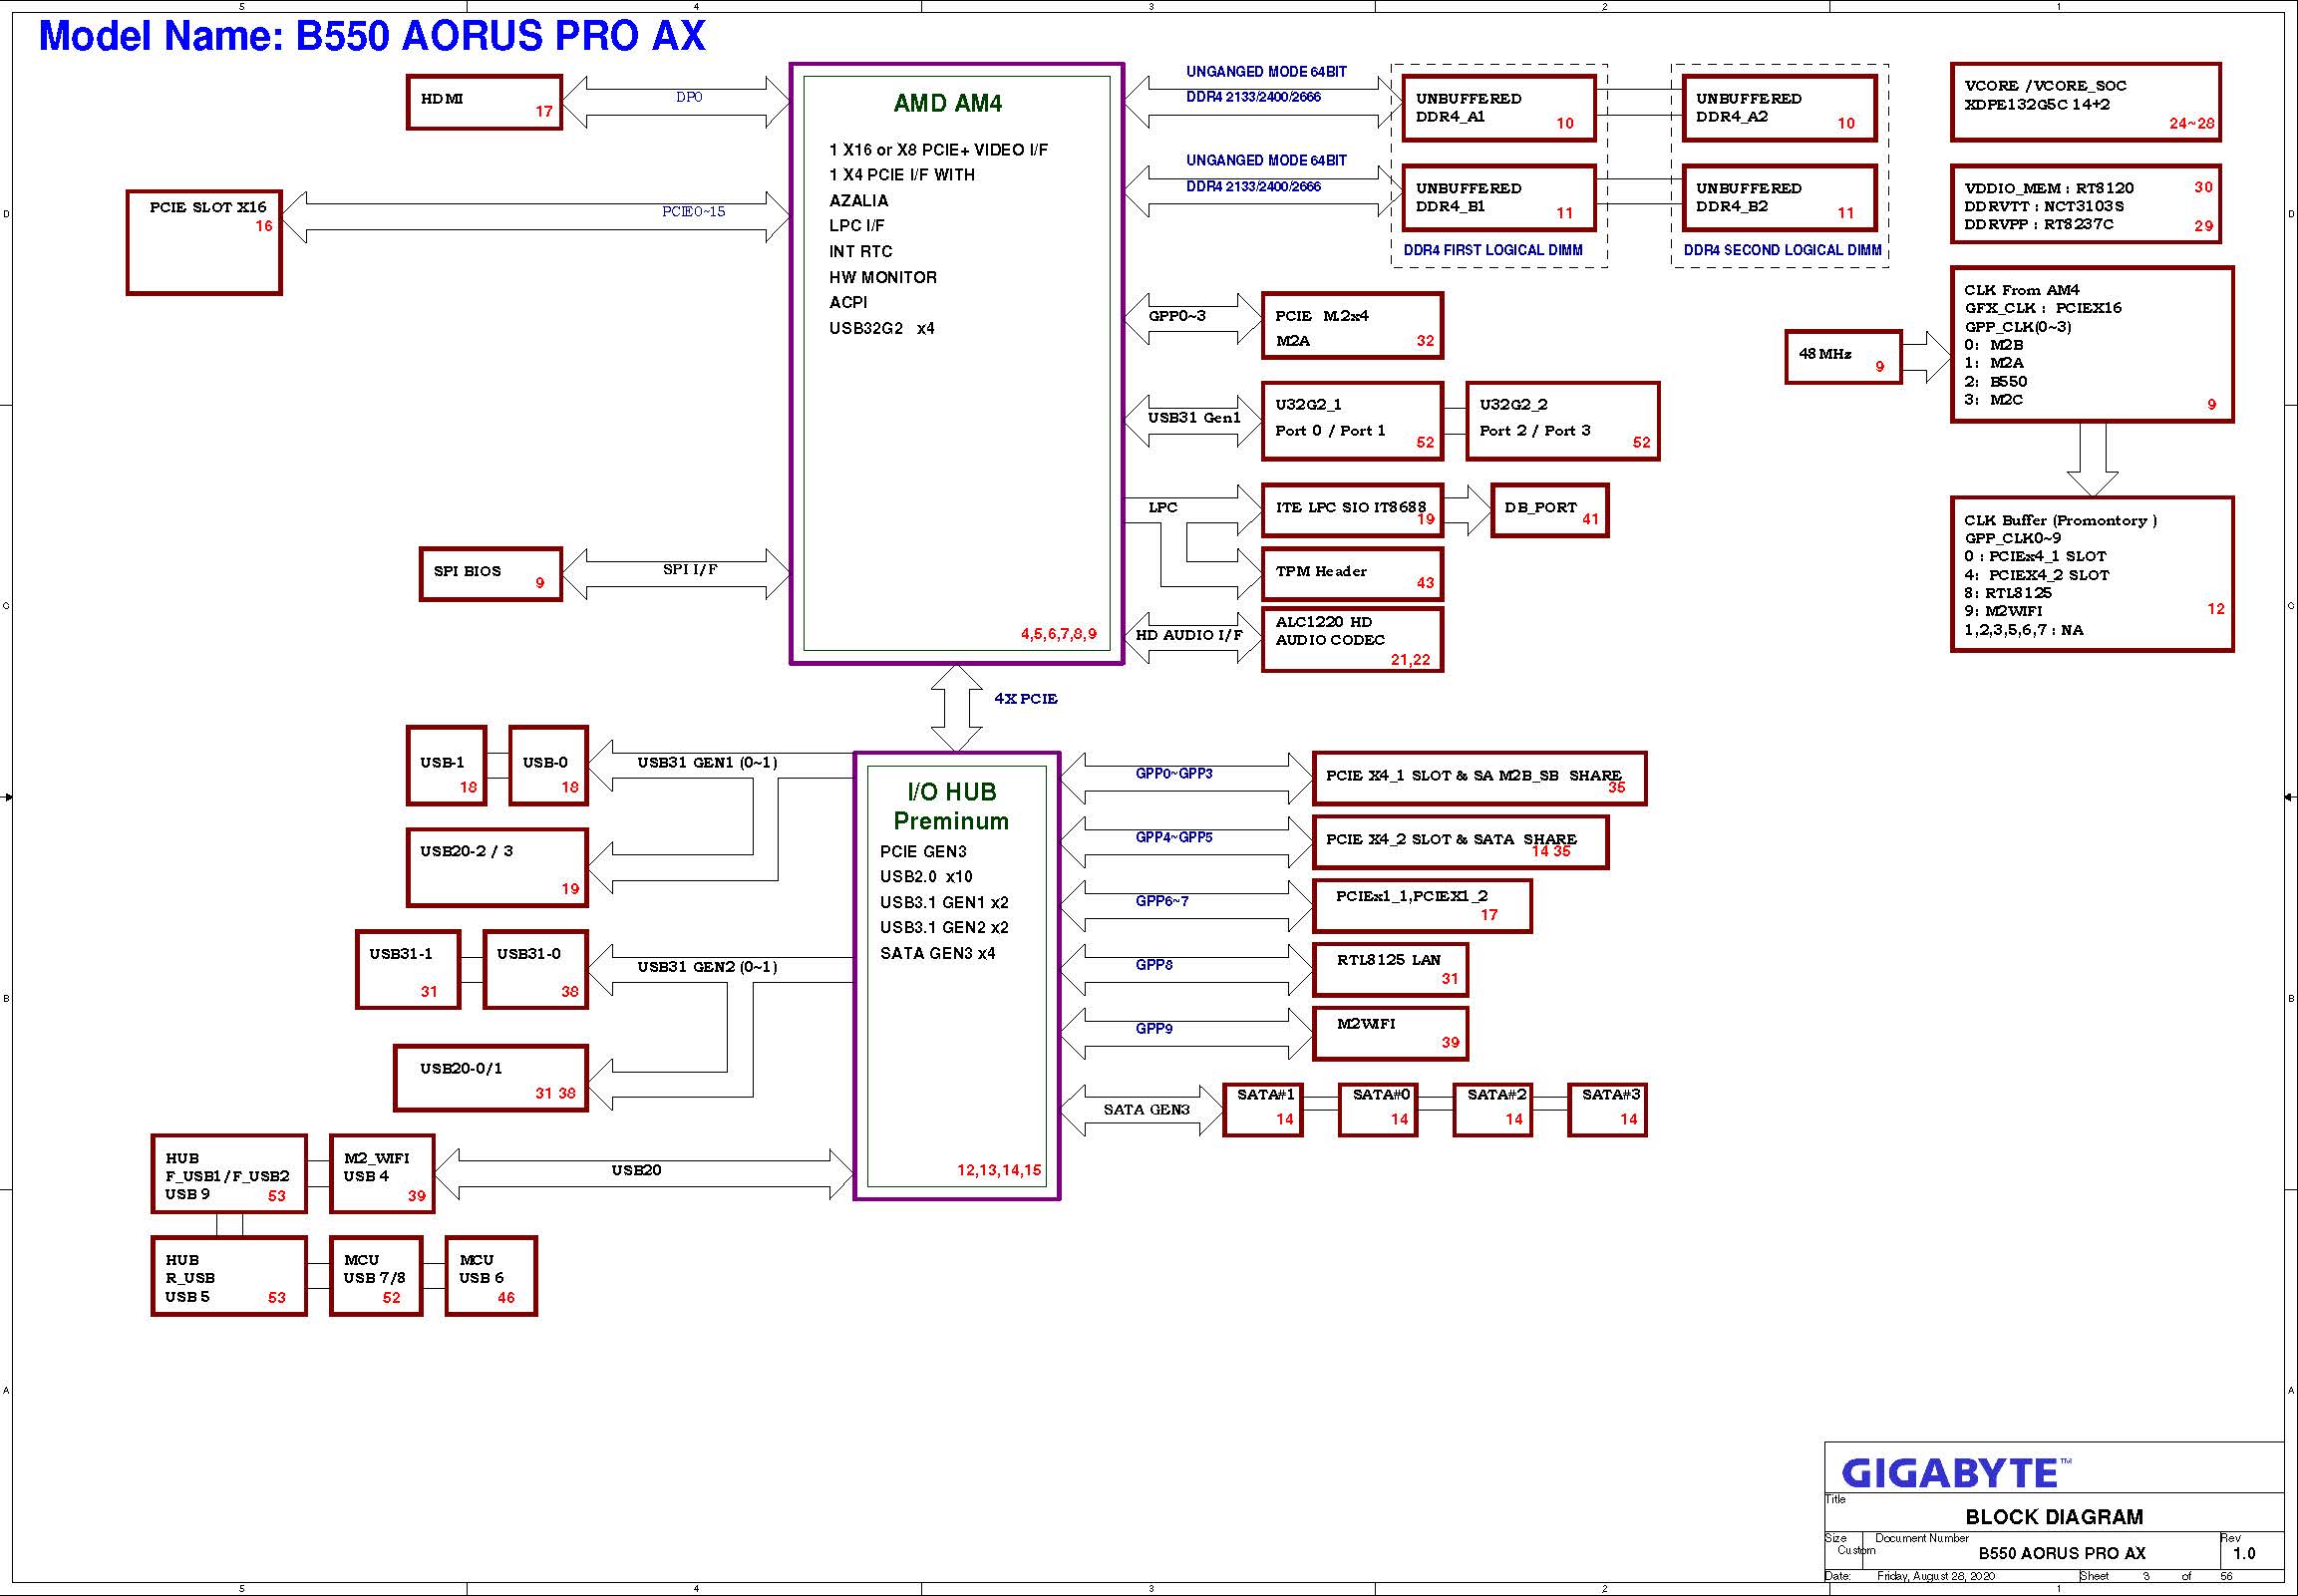
Task: Select the HUB F_USB1/F_USB2 block
Action: 229,1174
